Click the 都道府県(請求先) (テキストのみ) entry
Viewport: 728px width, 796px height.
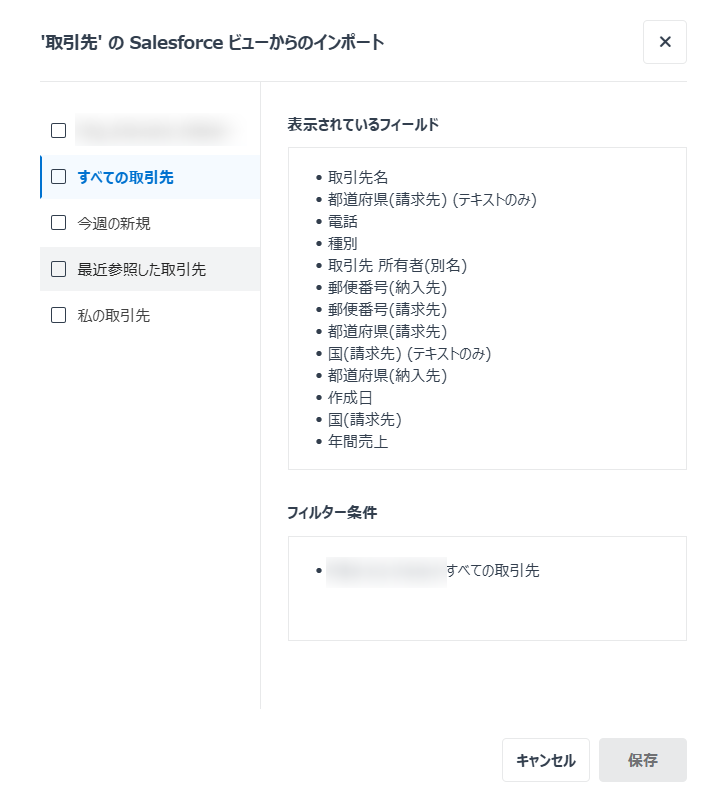pyautogui.click(x=432, y=200)
